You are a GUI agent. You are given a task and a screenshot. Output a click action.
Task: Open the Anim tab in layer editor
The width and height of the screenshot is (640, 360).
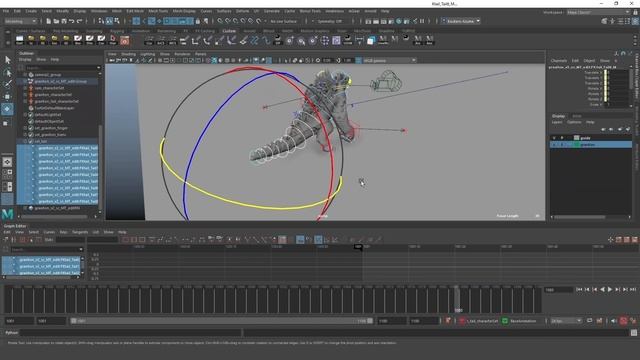577,116
